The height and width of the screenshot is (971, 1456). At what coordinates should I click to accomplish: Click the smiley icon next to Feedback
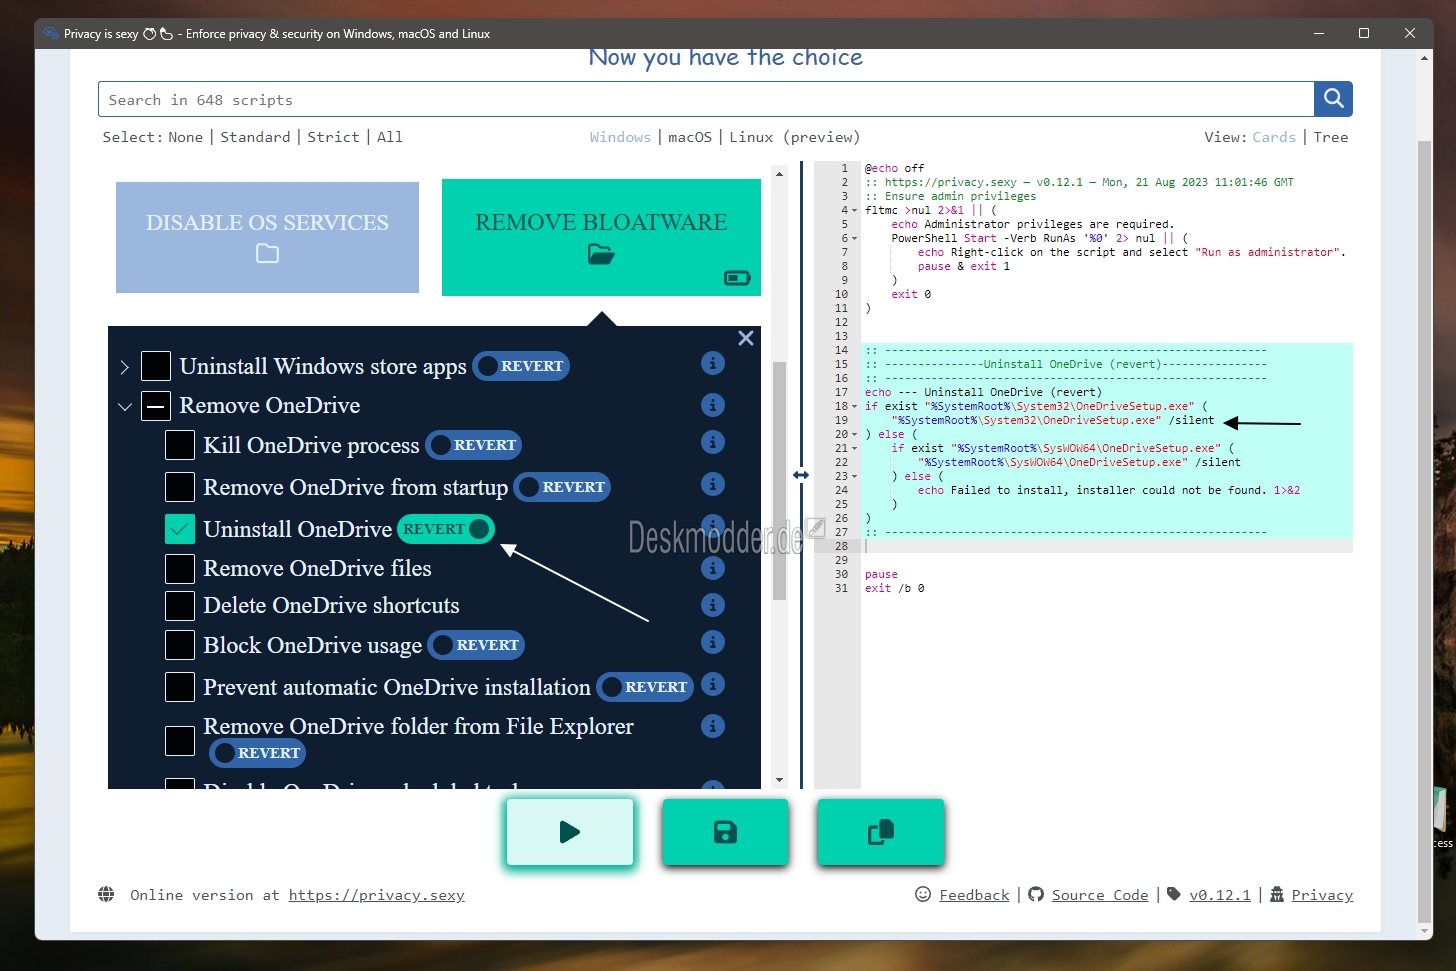tap(923, 894)
